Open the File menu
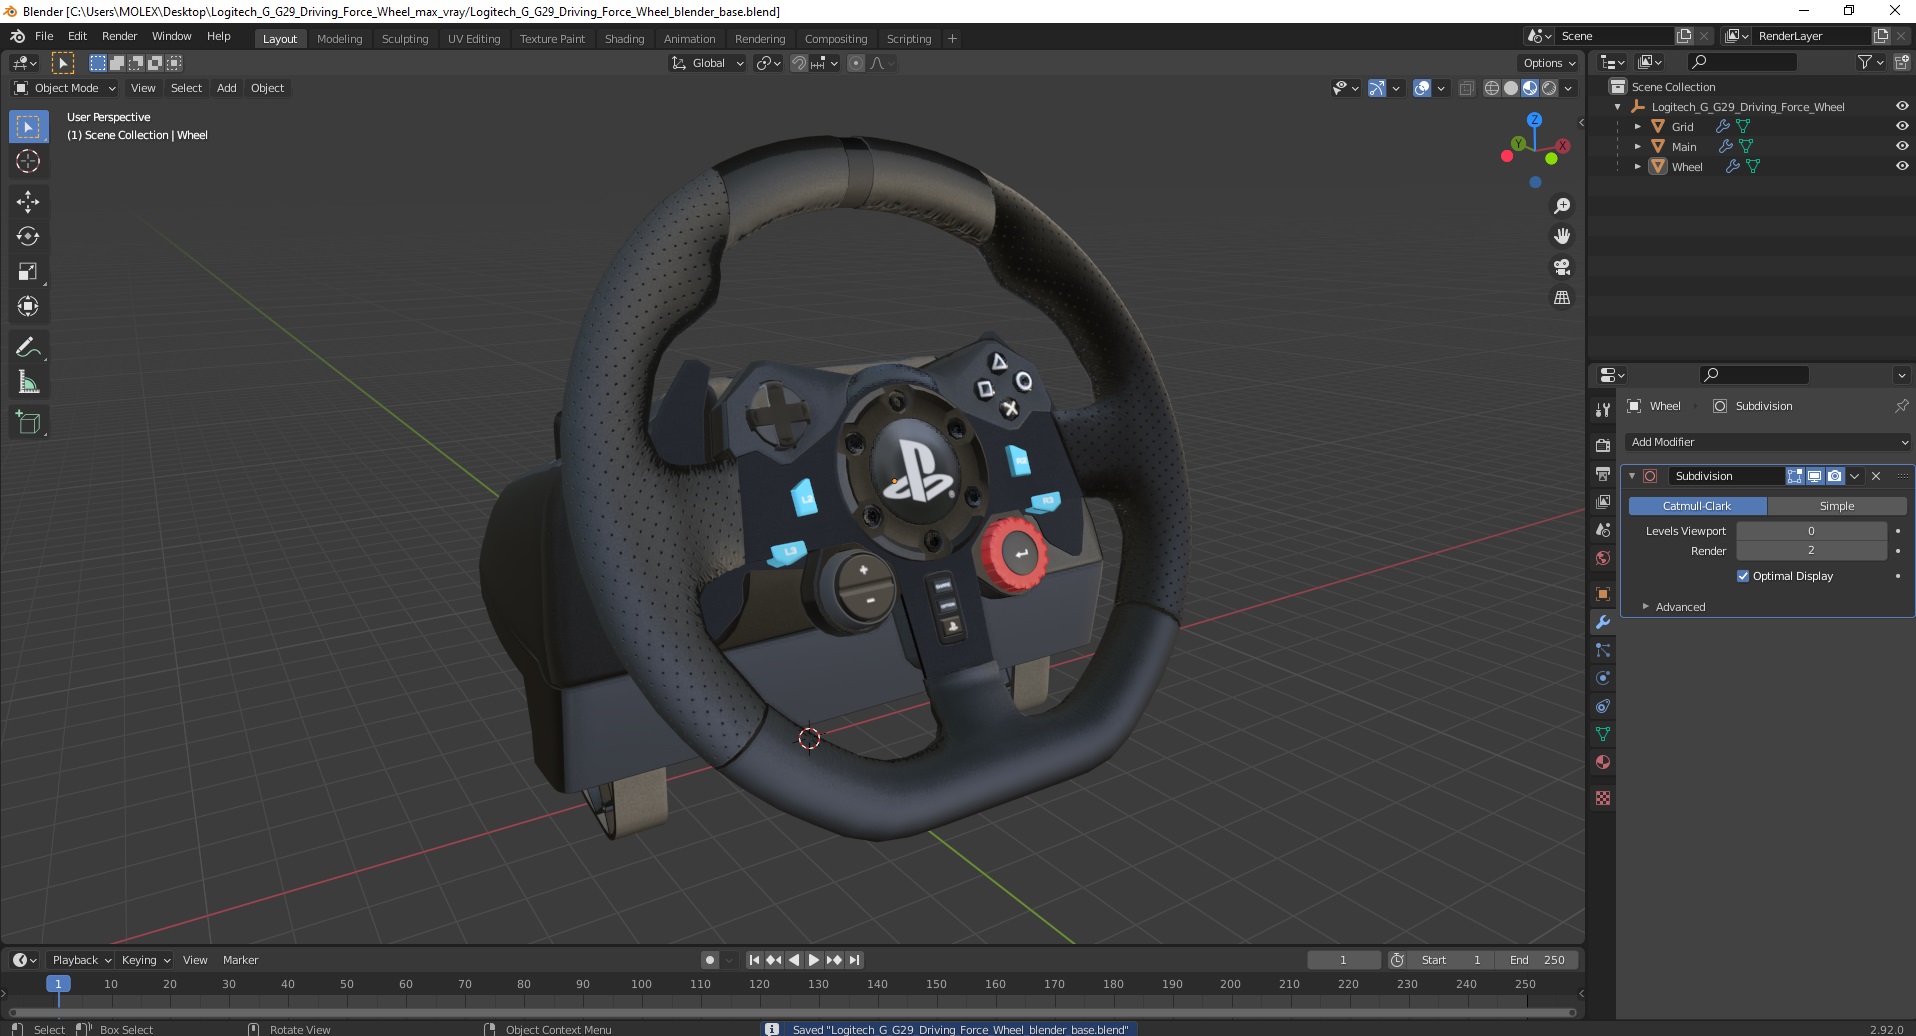 44,36
